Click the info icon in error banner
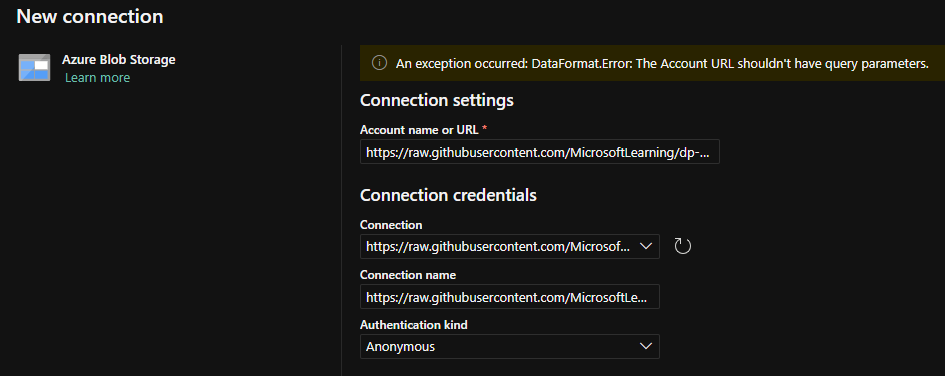 379,63
